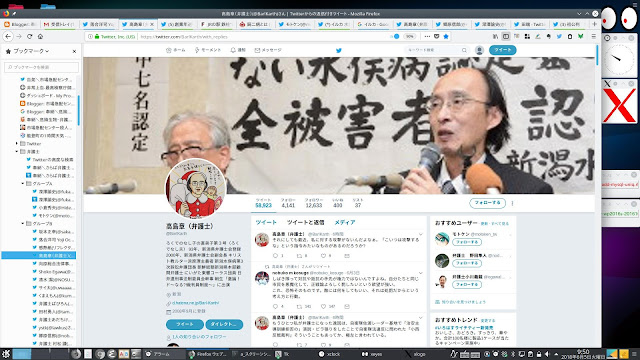Viewport: 640px width, 360px height.
Task: Retweet the first tweet with the retweet icon
Action: pyautogui.click(x=299, y=256)
